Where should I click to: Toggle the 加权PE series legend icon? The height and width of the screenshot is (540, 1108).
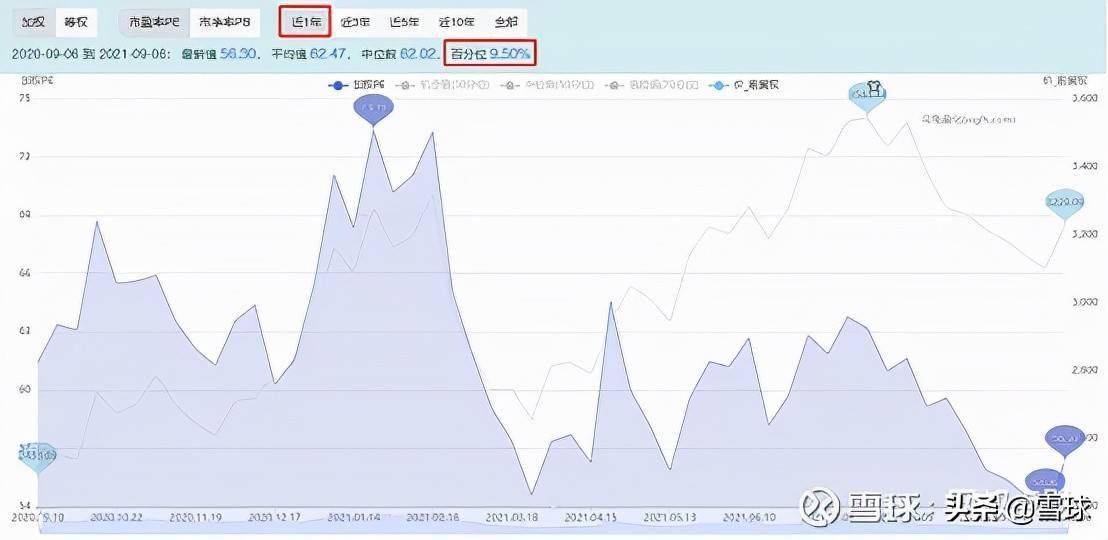[x=337, y=85]
